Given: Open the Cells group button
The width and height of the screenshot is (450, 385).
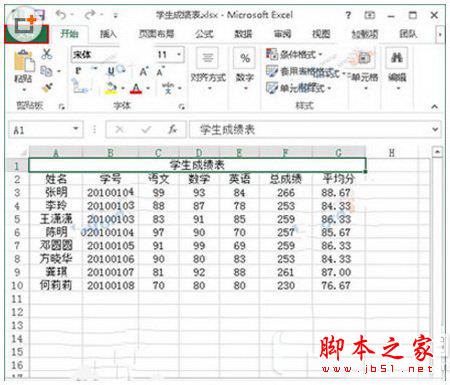Looking at the screenshot, I should [x=365, y=69].
